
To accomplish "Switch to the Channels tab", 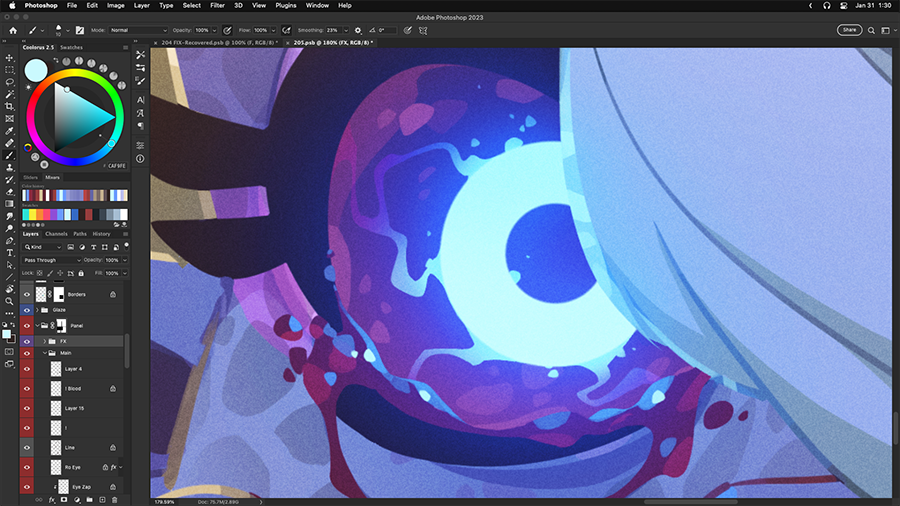I will coord(56,234).
